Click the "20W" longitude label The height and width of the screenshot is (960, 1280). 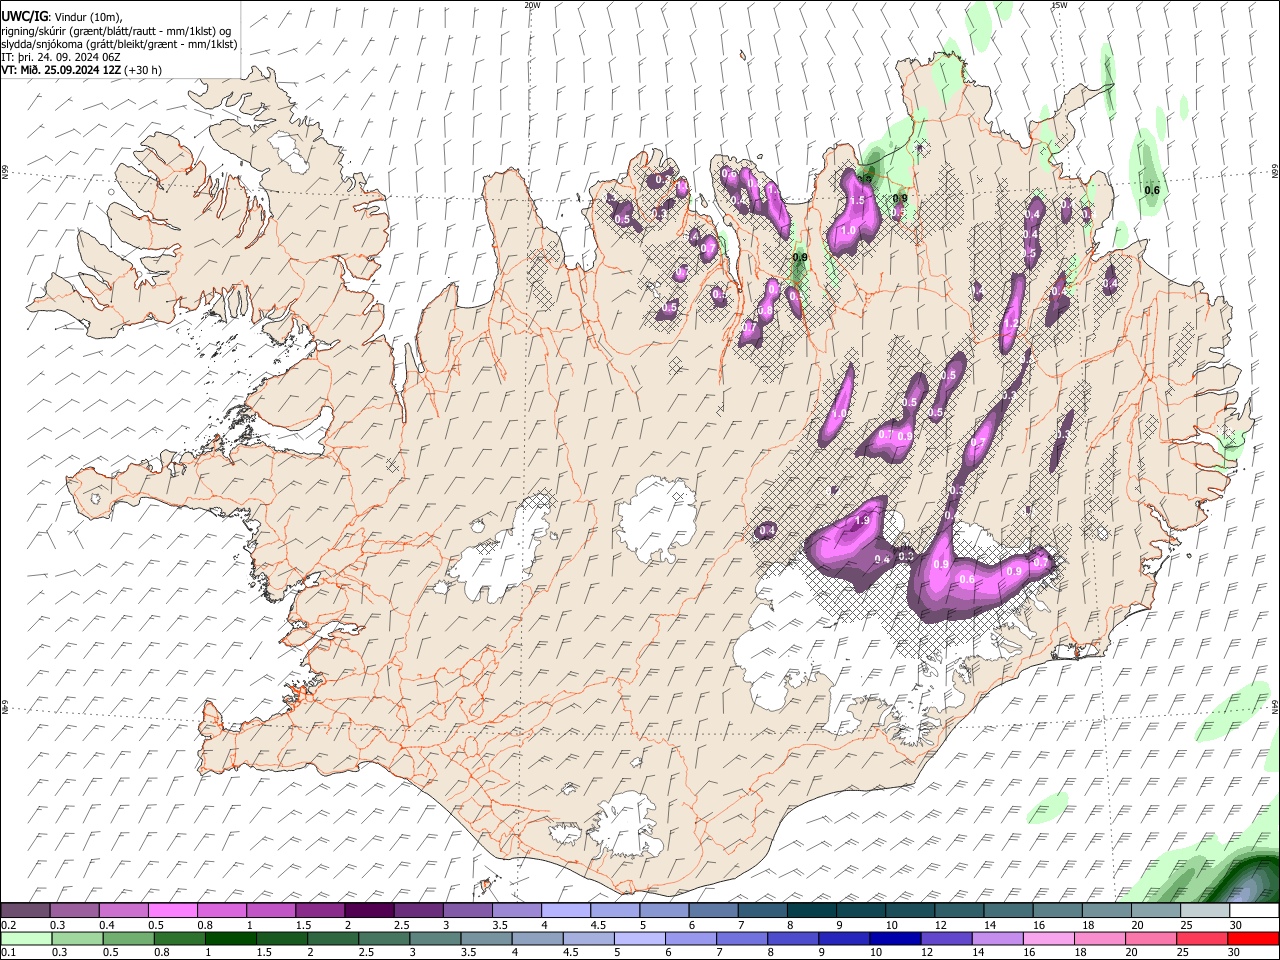pyautogui.click(x=532, y=5)
